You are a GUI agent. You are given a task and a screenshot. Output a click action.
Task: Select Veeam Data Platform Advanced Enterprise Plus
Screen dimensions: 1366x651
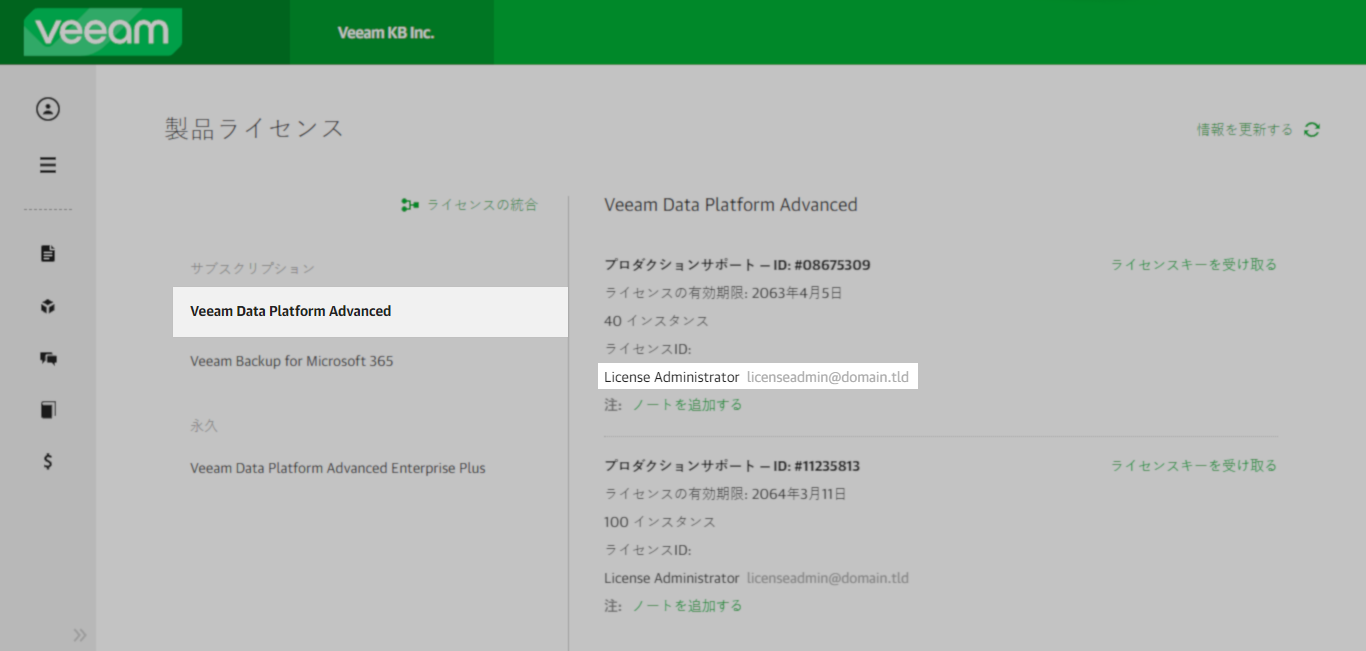338,468
